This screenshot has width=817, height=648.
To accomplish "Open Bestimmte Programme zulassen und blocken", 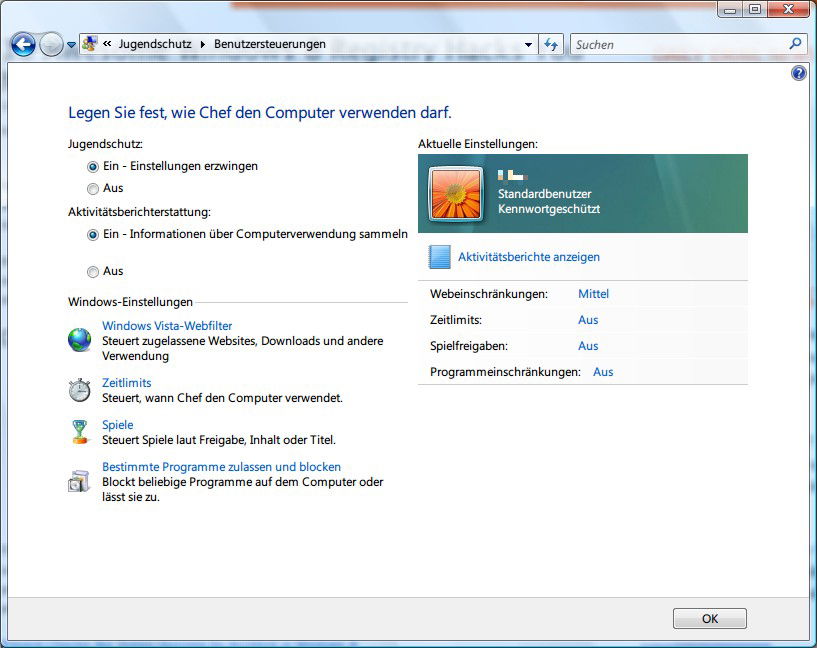I will (221, 467).
